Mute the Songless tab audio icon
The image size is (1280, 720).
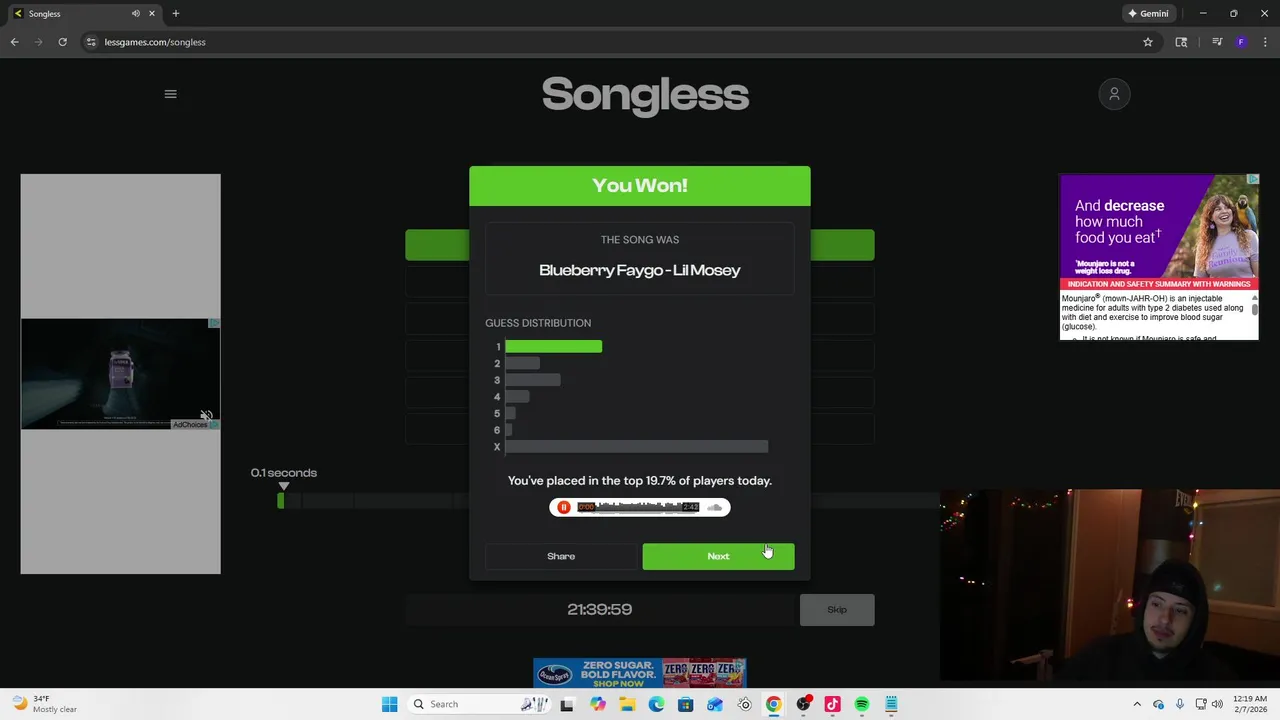[x=135, y=14]
